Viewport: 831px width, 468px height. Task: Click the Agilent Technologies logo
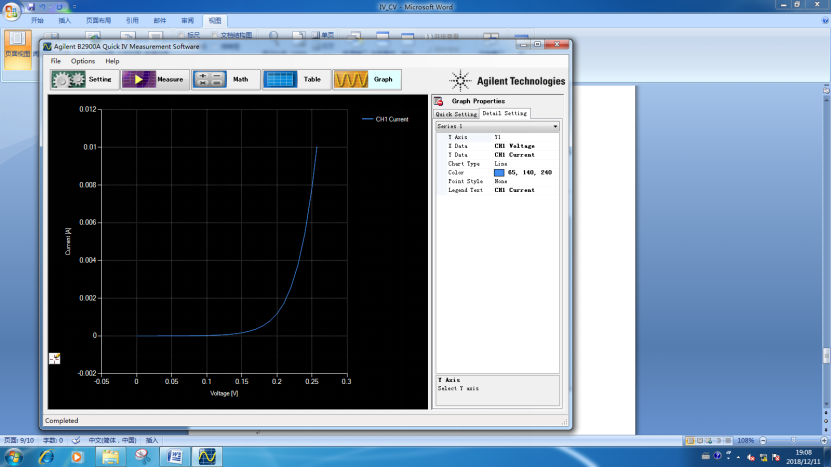[507, 81]
